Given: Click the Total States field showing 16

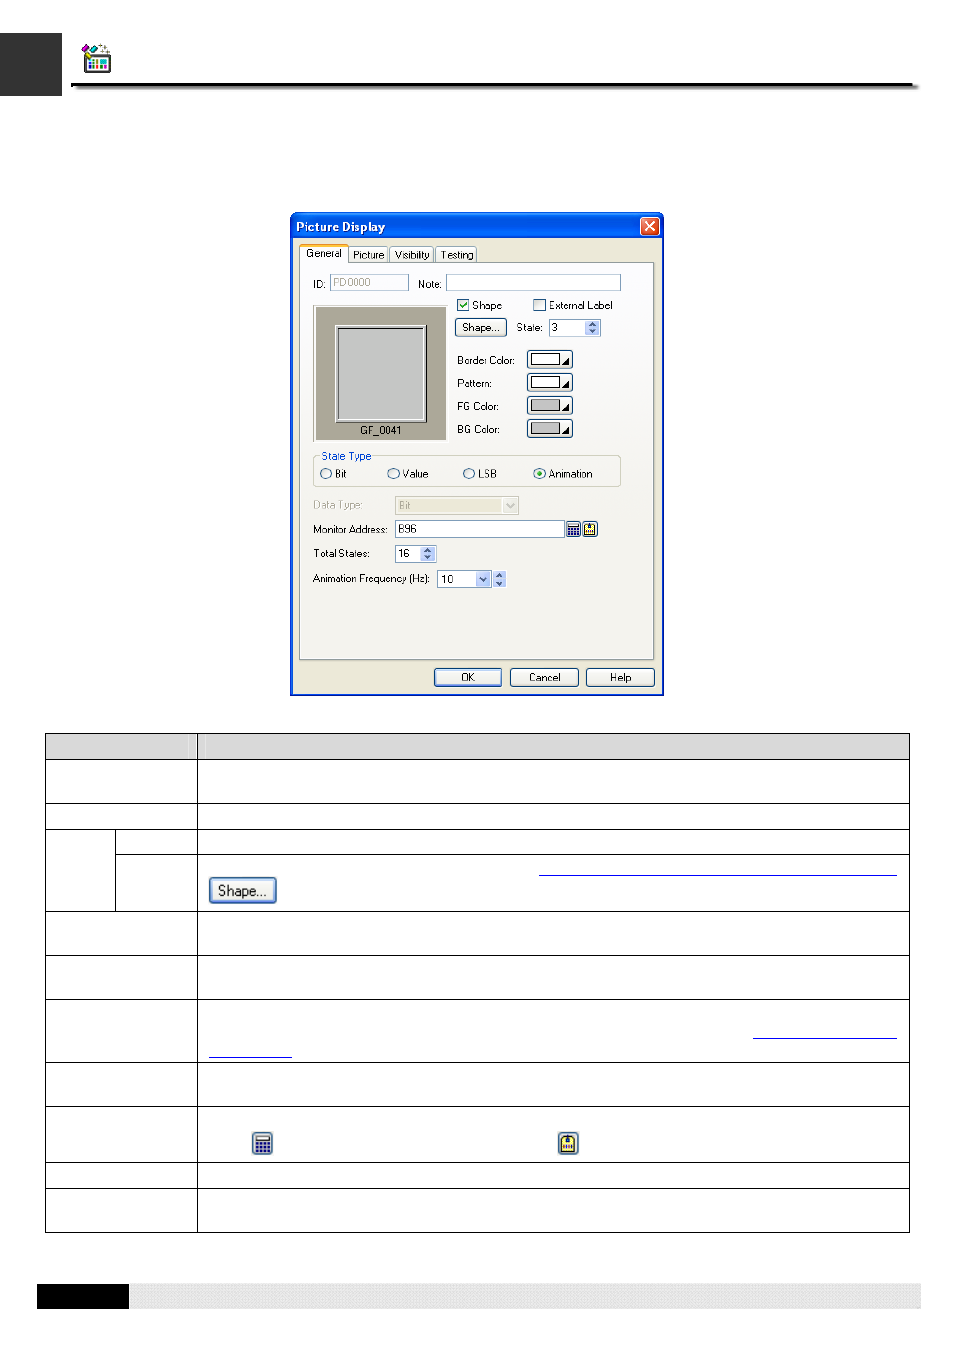Looking at the screenshot, I should pyautogui.click(x=408, y=554).
